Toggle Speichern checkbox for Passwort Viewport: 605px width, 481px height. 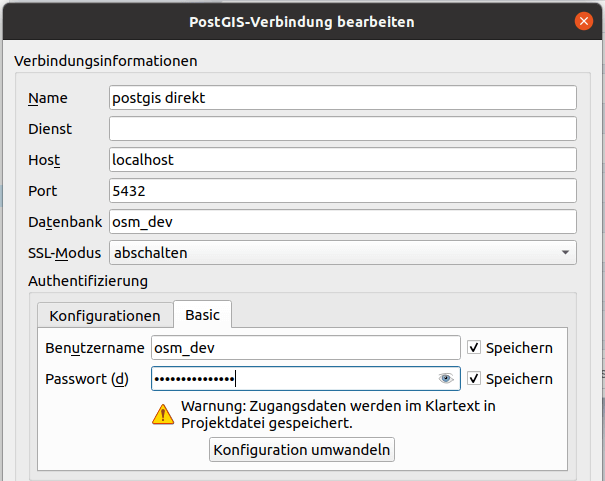tap(475, 379)
